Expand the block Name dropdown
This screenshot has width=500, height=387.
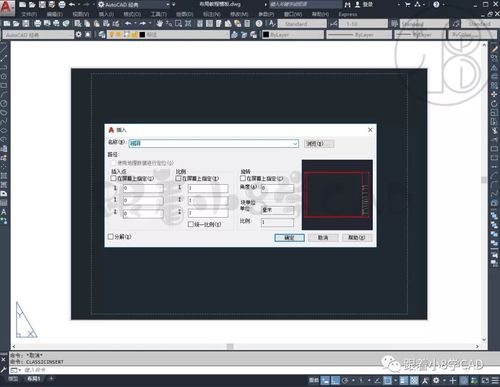point(295,143)
